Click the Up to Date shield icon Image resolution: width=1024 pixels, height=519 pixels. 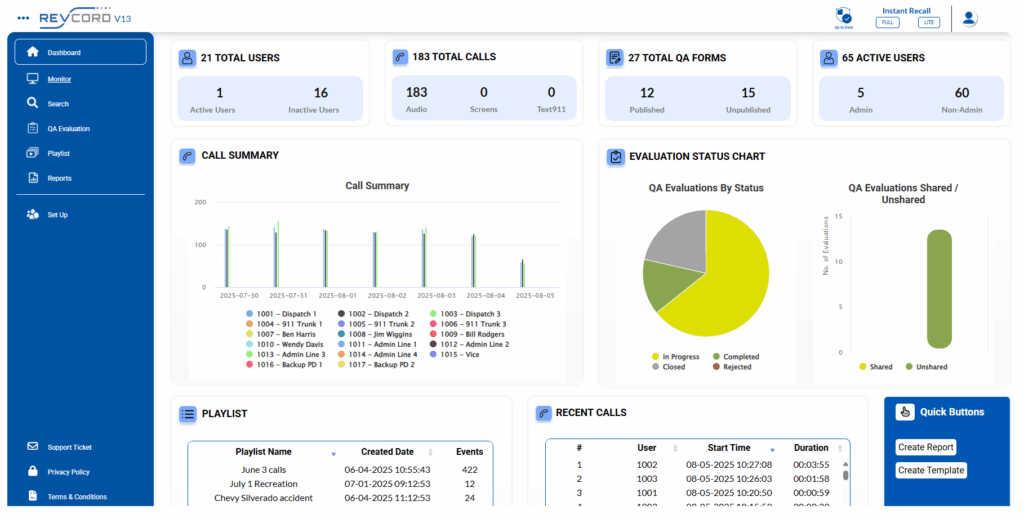pos(843,15)
